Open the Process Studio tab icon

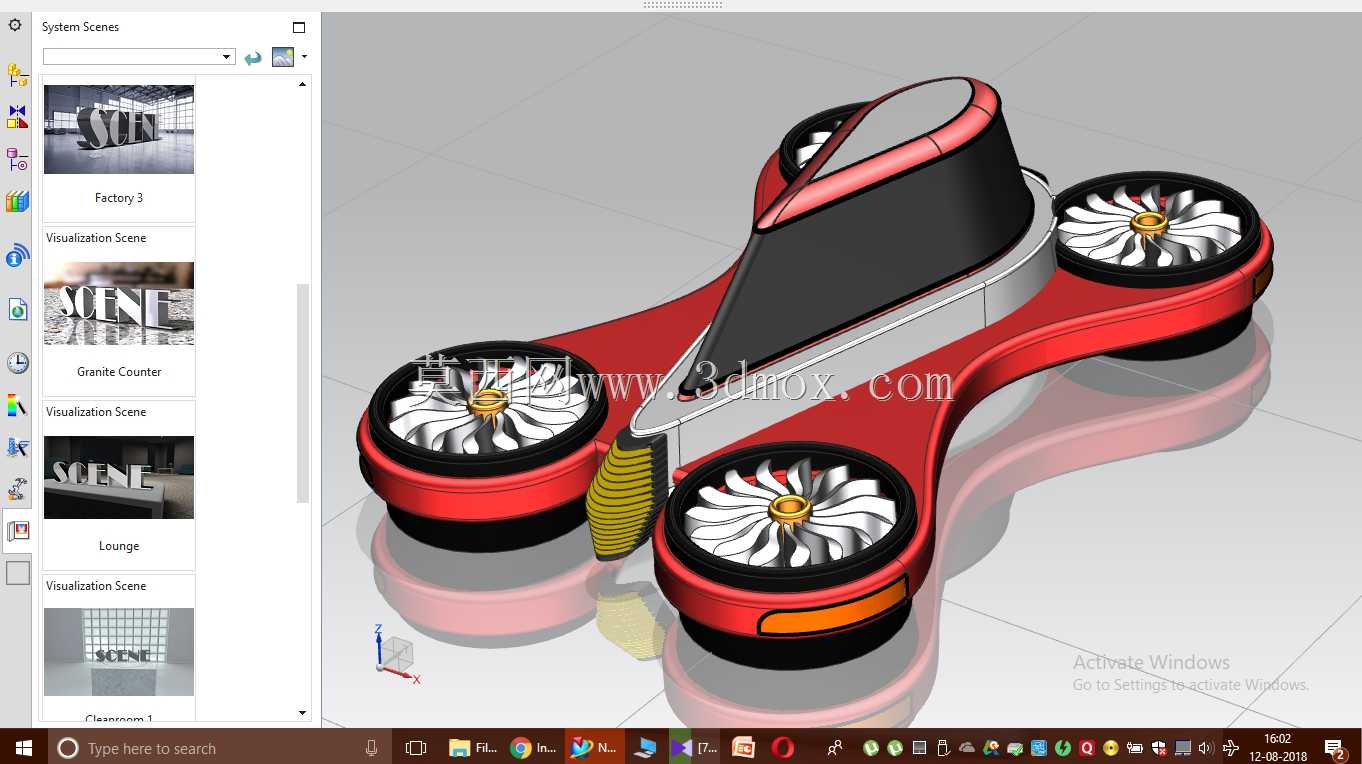coord(17,447)
